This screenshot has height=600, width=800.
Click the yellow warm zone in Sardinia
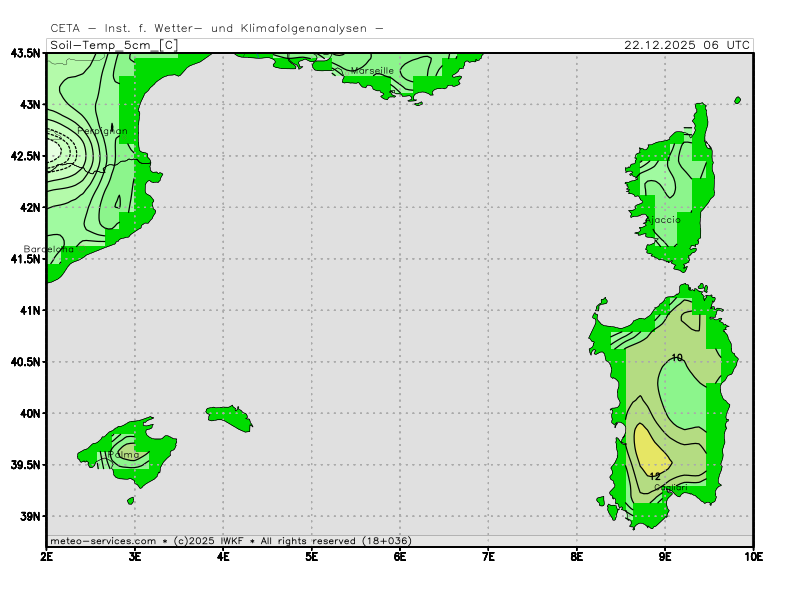tap(649, 450)
